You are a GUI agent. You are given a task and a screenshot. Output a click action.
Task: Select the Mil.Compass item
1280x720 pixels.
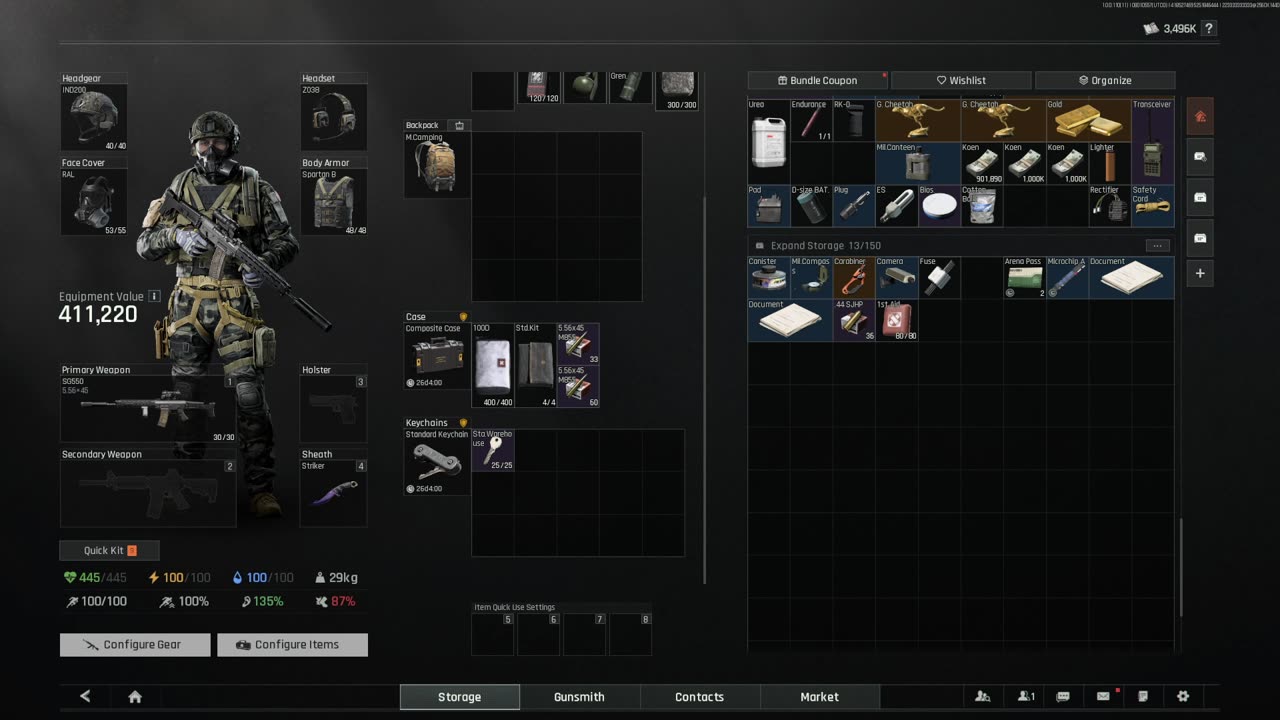[810, 277]
